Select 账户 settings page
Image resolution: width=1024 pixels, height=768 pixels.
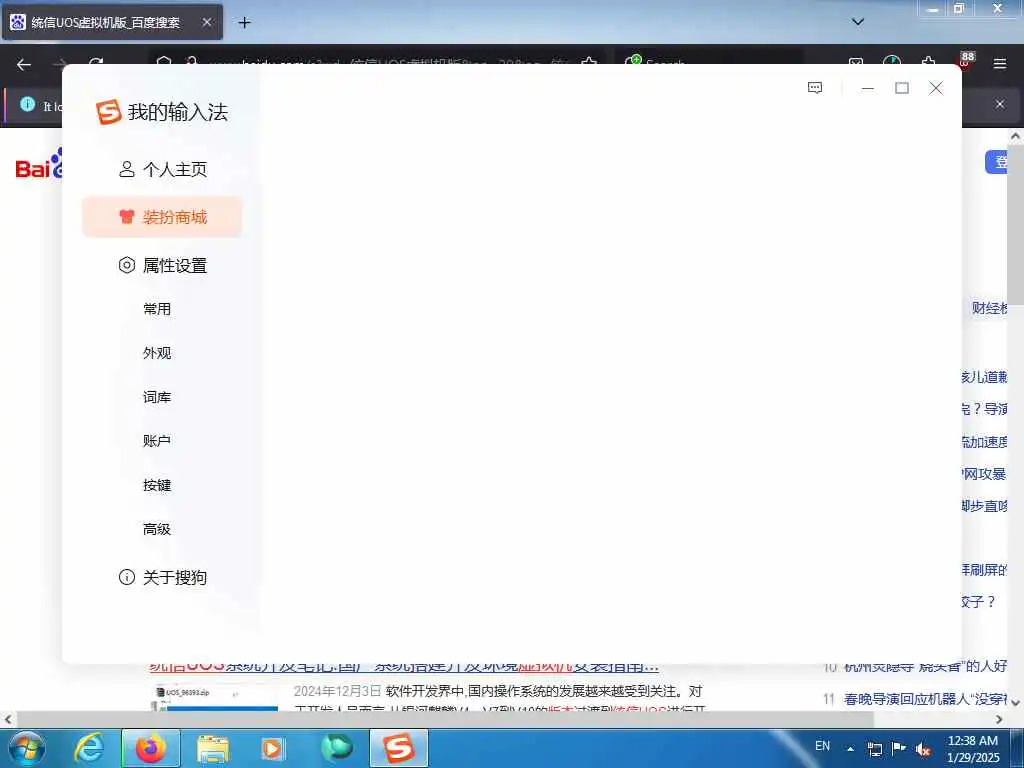157,441
